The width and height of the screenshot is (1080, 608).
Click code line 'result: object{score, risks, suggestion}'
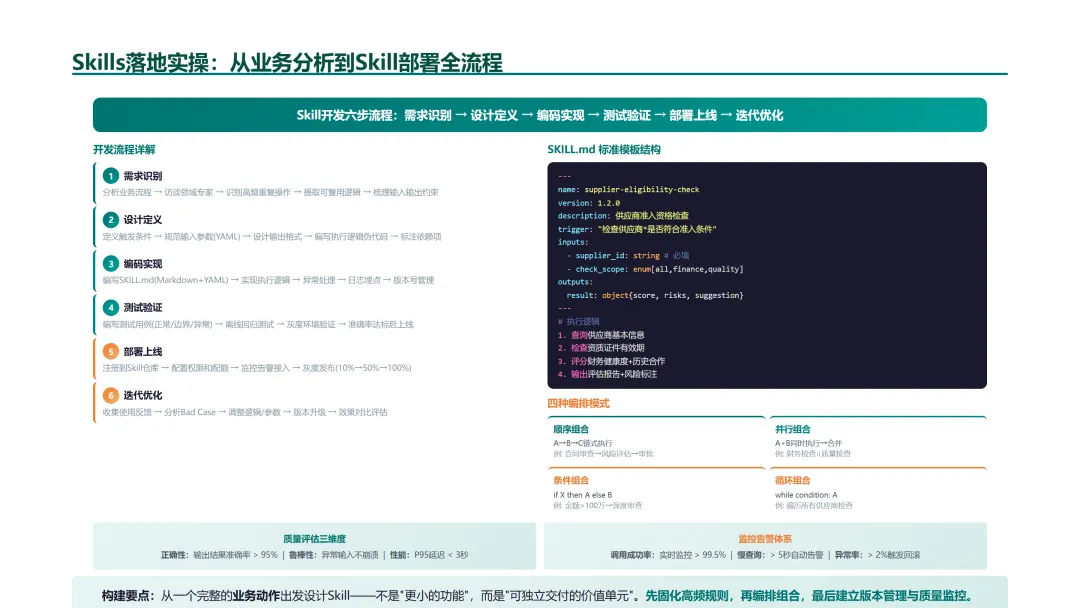tap(654, 295)
